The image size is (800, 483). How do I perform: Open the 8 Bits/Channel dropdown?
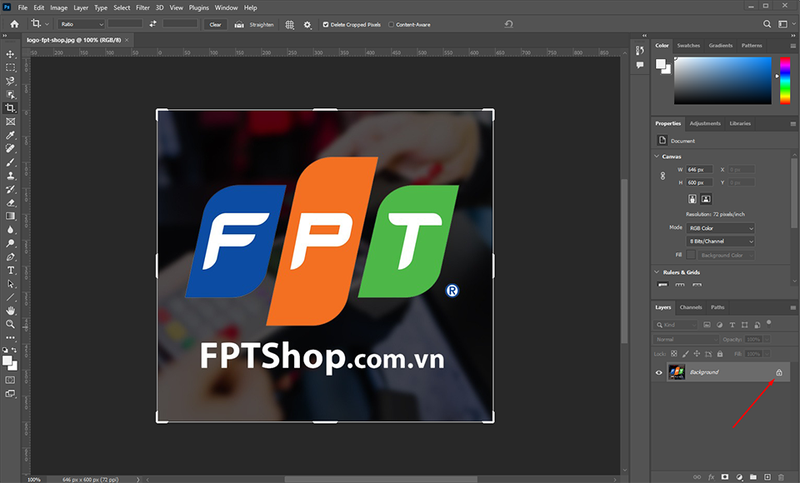pos(720,241)
